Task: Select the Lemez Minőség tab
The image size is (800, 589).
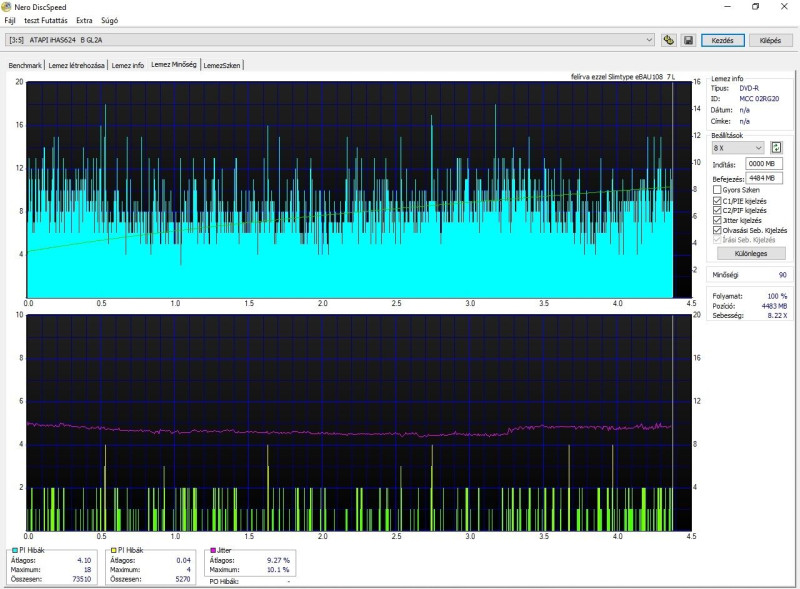Action: (x=174, y=64)
